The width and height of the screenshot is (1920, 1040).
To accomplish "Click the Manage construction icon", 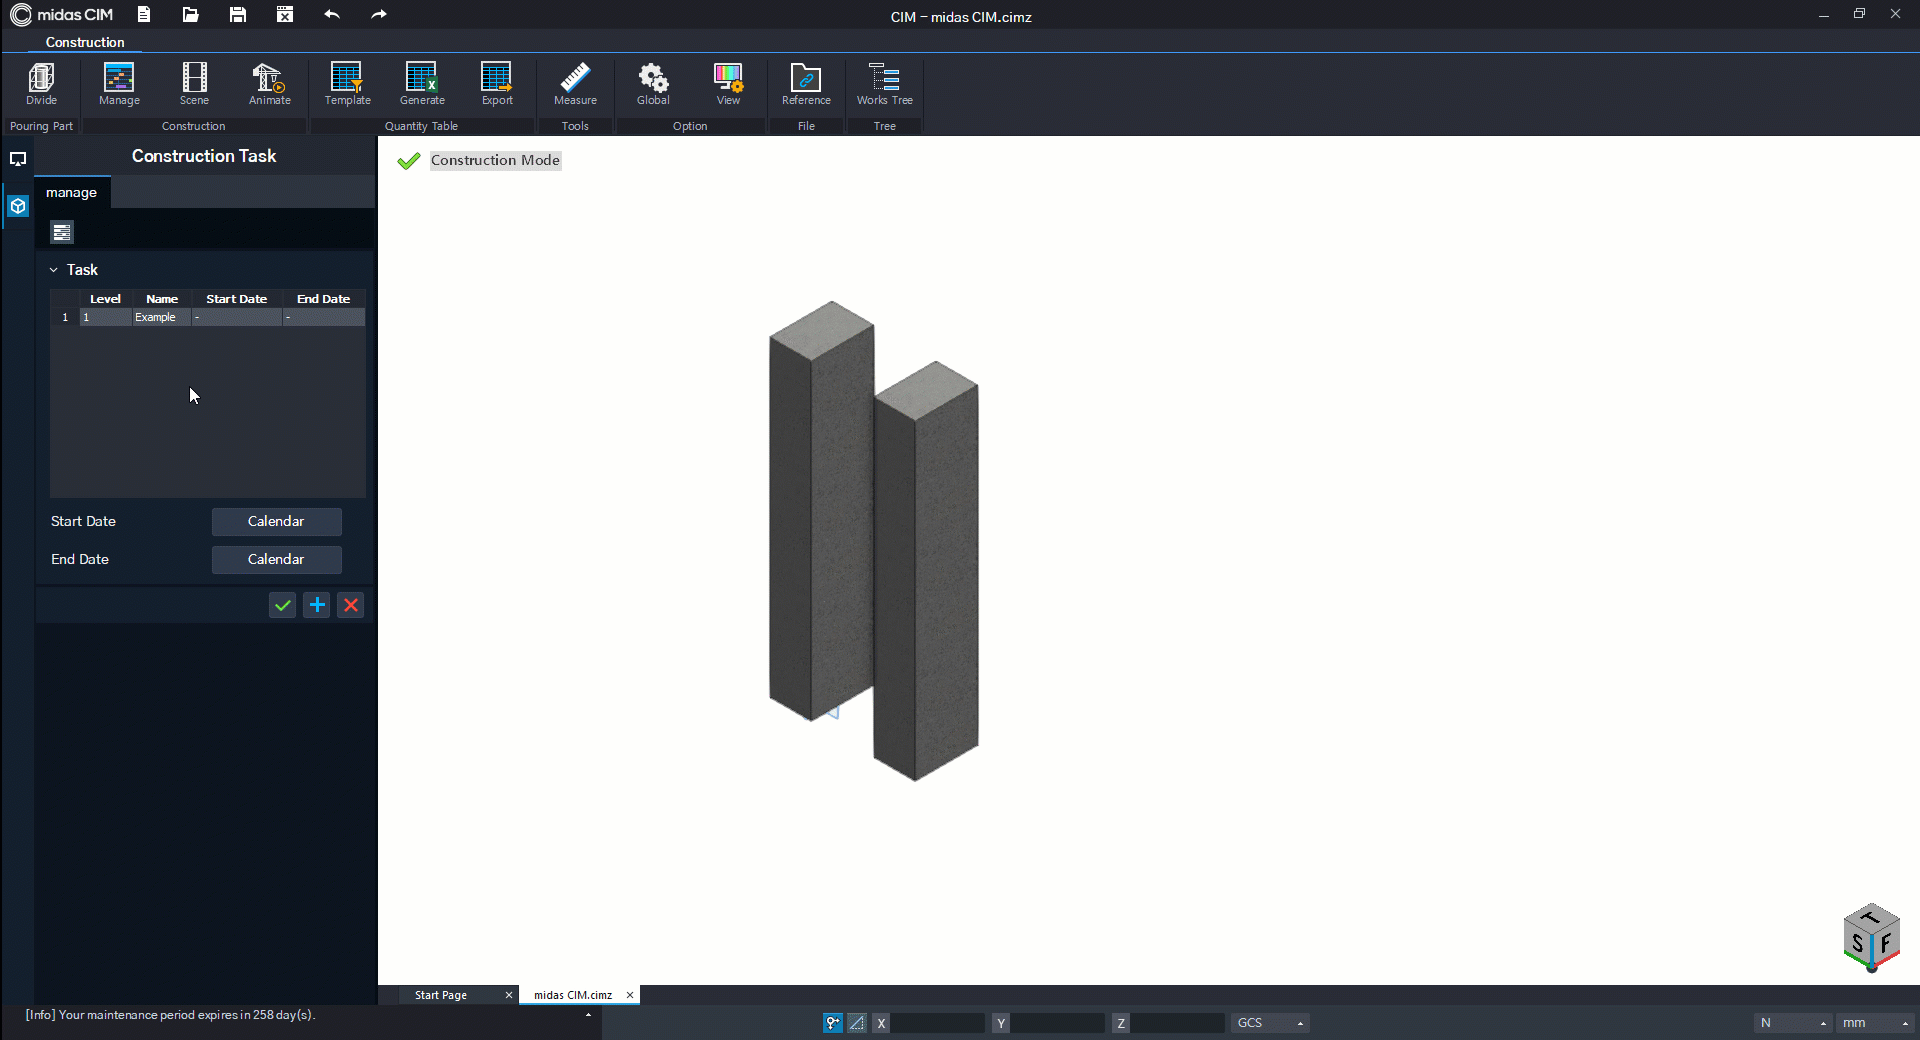I will pos(119,84).
